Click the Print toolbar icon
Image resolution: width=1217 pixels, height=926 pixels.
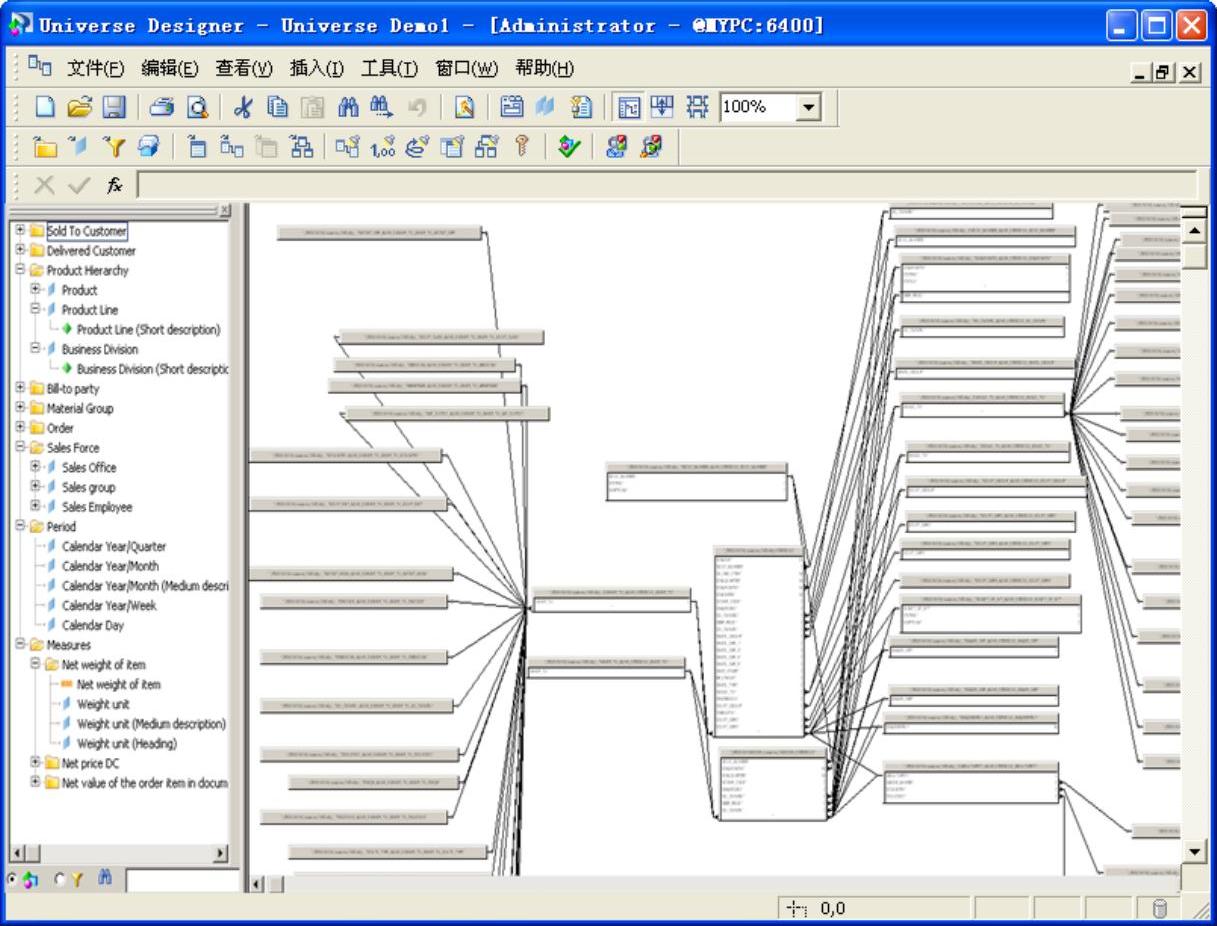161,106
